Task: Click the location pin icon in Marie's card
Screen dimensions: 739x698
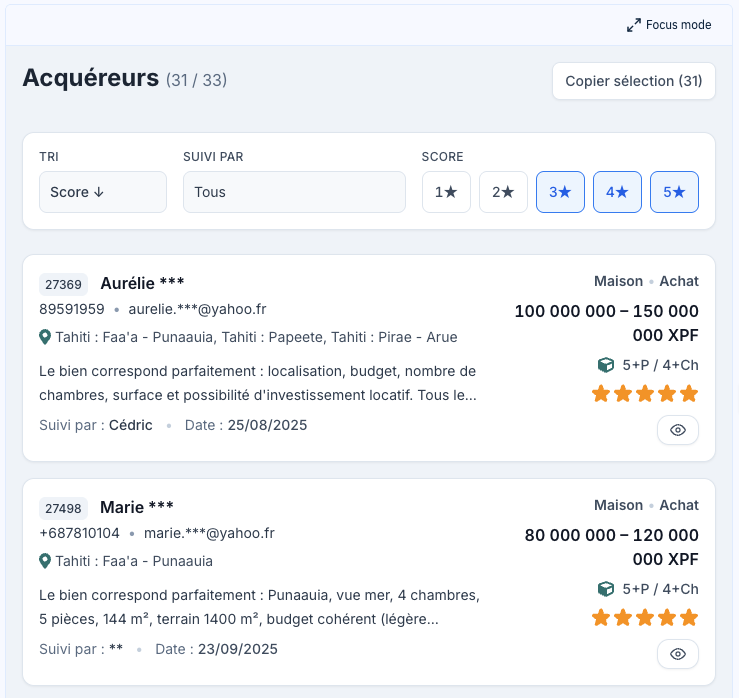Action: (45, 561)
